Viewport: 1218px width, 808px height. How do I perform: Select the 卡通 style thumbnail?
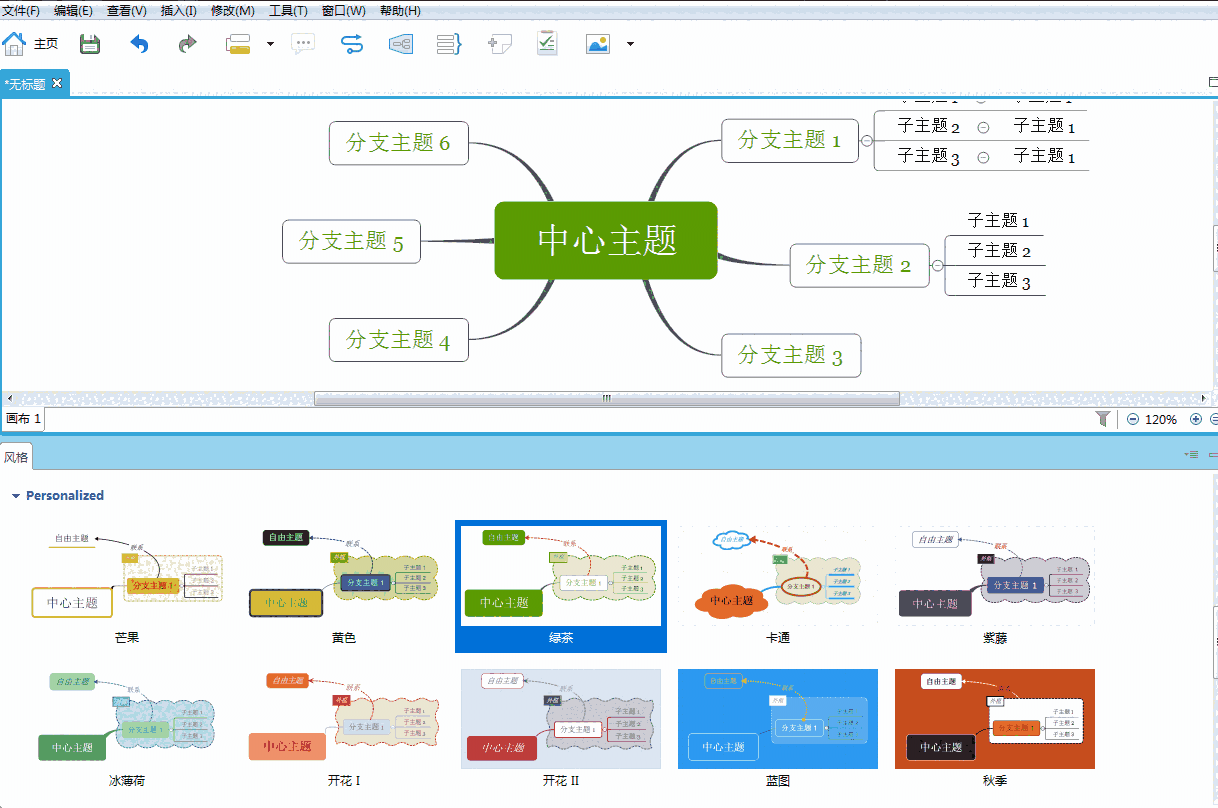(x=778, y=585)
